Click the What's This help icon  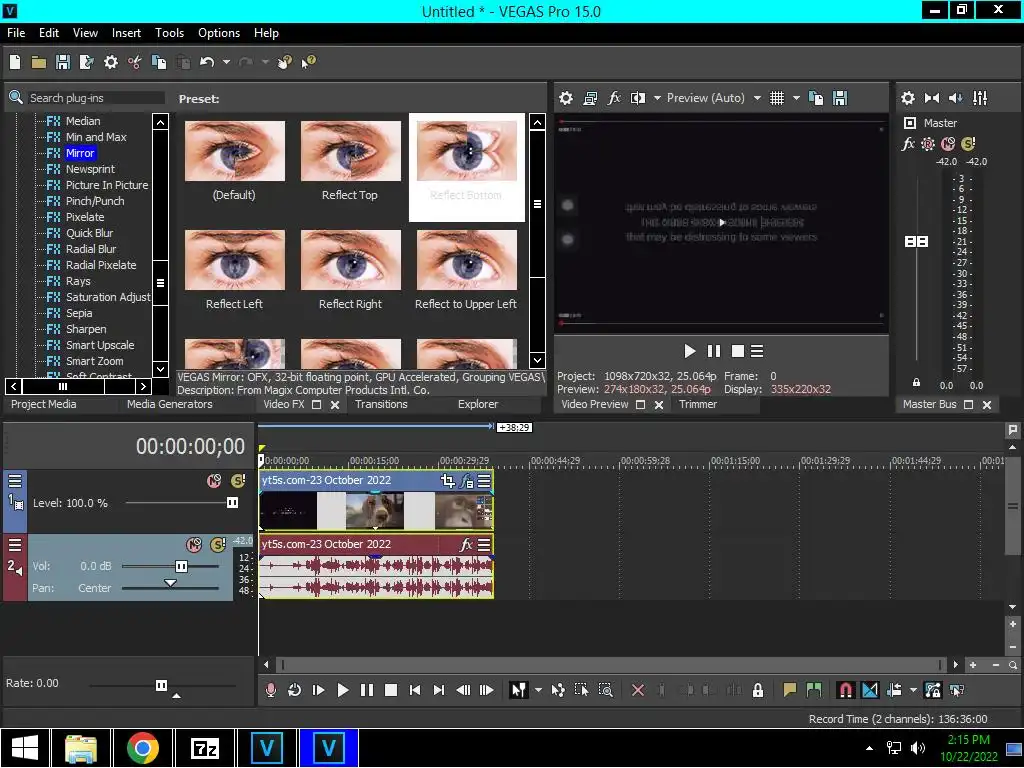point(308,62)
